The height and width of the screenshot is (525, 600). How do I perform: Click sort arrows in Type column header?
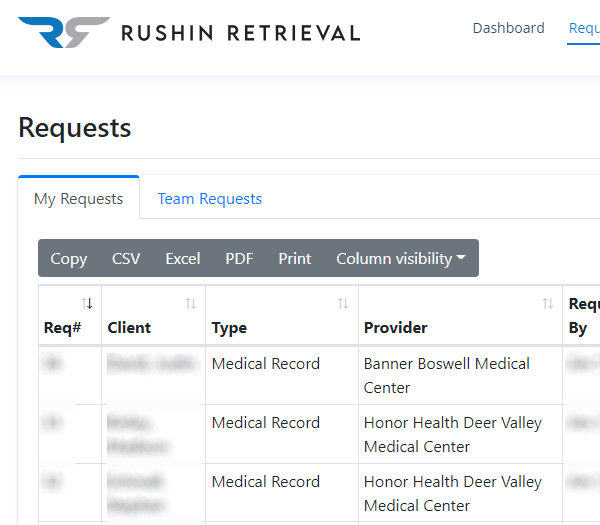point(343,303)
